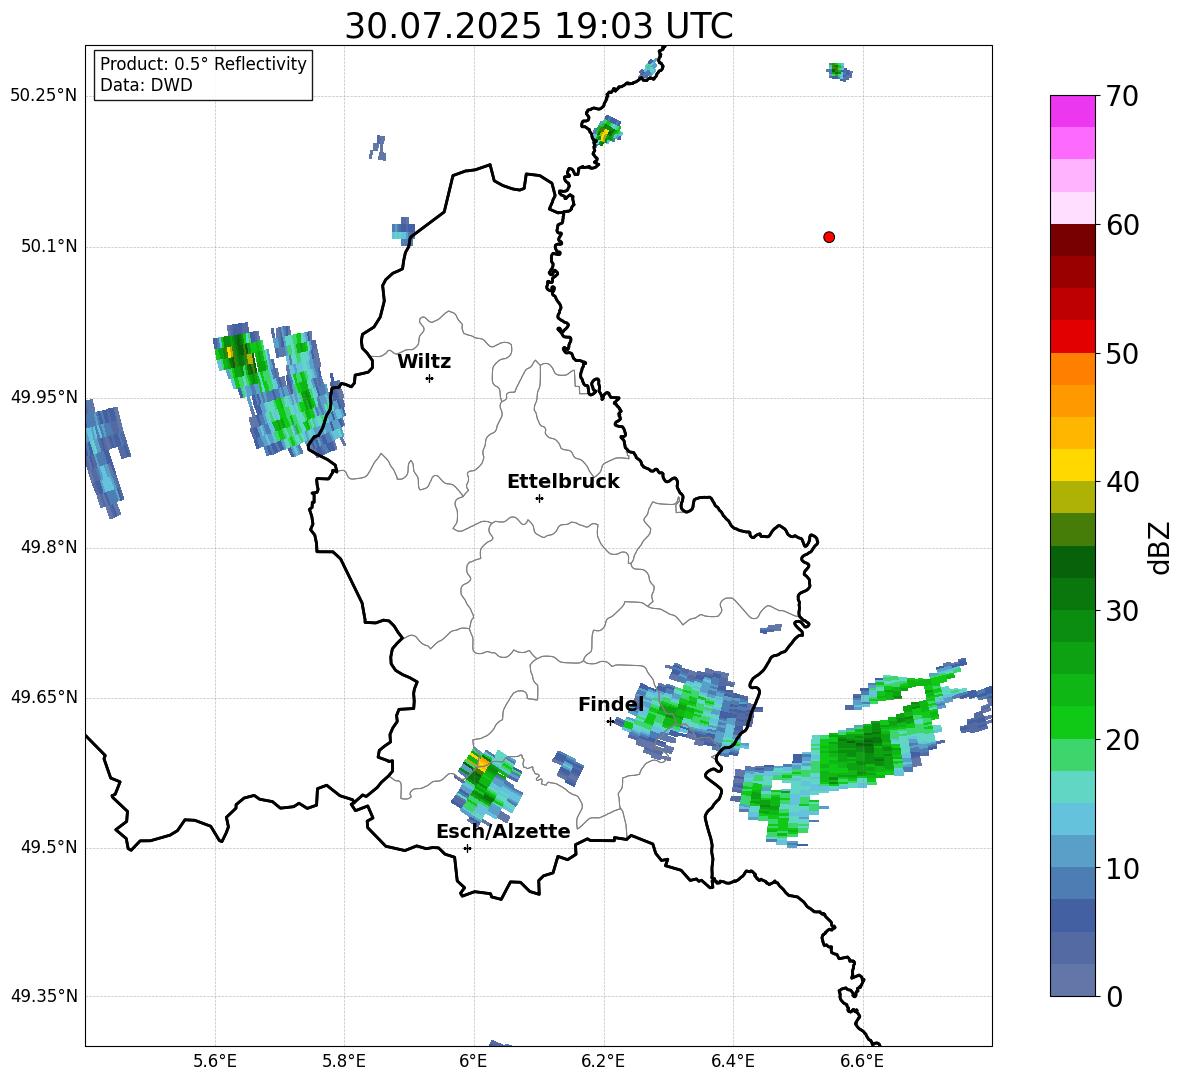Click the red radar site marker dot
The image size is (1184, 1081).
point(829,237)
